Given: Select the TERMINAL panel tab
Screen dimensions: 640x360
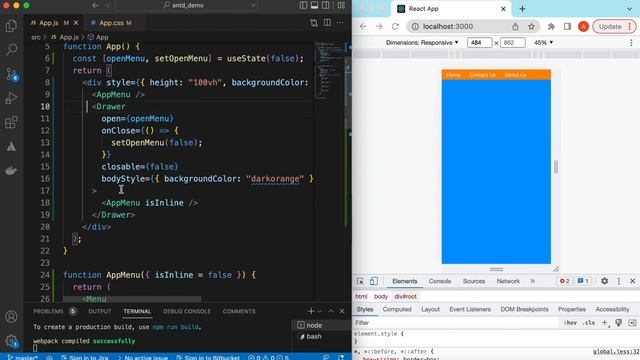Looking at the screenshot, I should coord(137,311).
